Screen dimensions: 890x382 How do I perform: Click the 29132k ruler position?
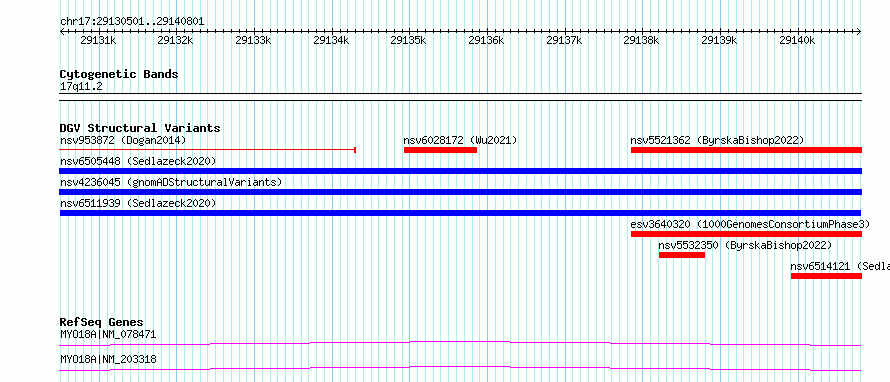[x=175, y=40]
